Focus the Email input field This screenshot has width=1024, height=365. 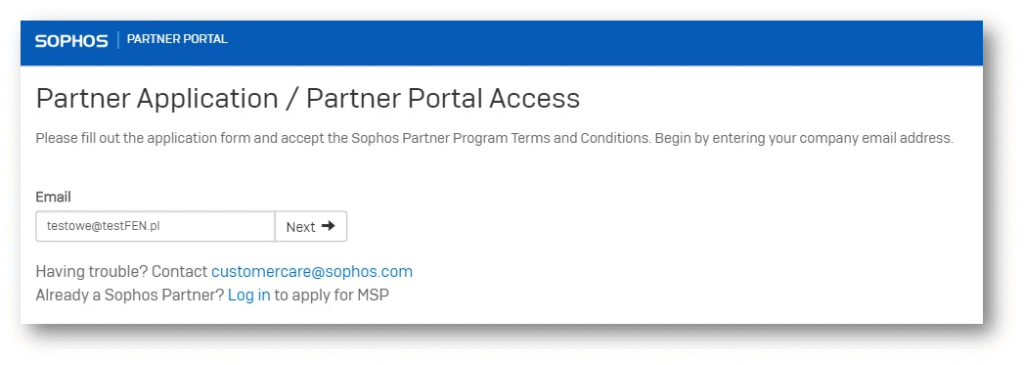(x=155, y=227)
